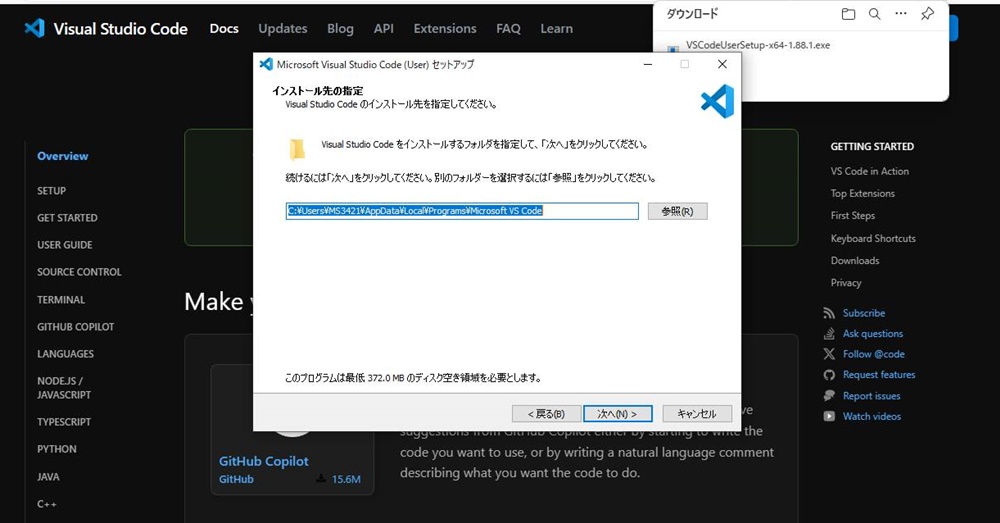Click the GitHub icon beside Request features
The height and width of the screenshot is (523, 1000).
(x=829, y=375)
